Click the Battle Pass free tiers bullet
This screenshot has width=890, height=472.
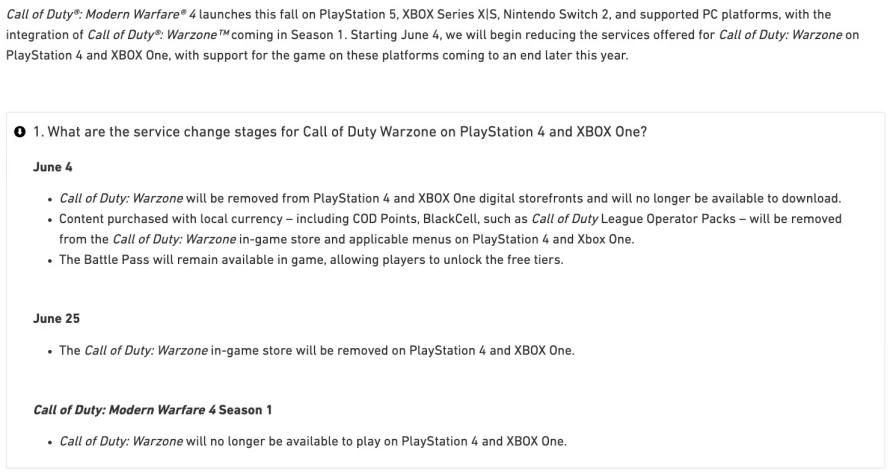pyautogui.click(x=311, y=260)
